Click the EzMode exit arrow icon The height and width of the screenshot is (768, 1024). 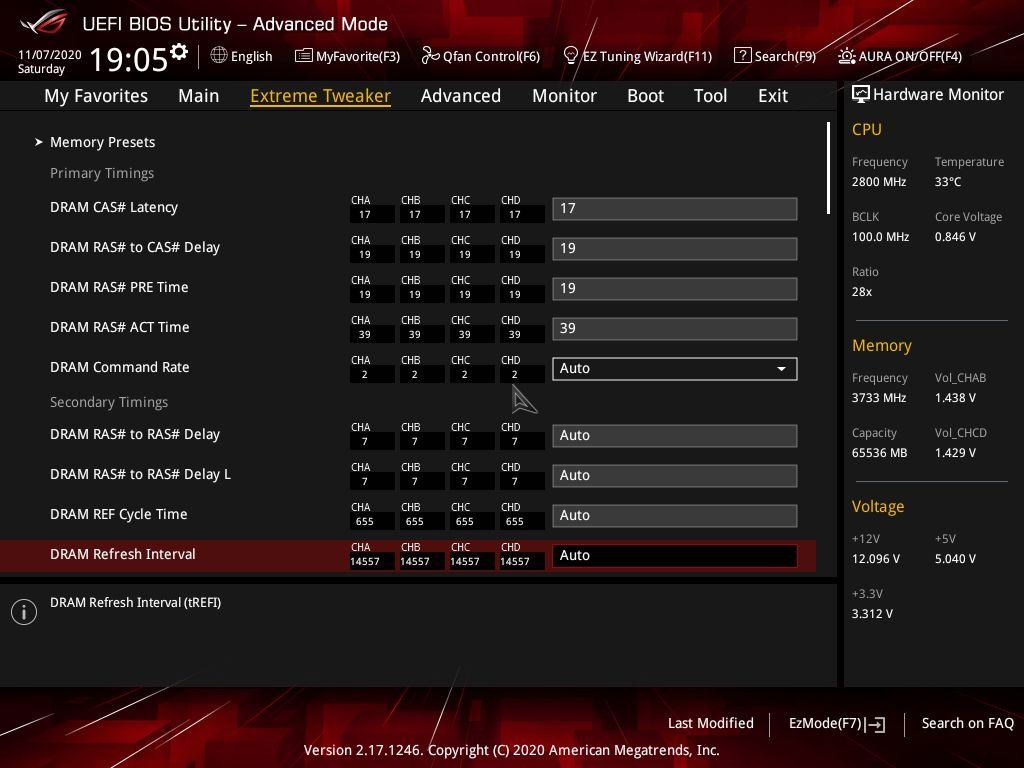coord(875,724)
